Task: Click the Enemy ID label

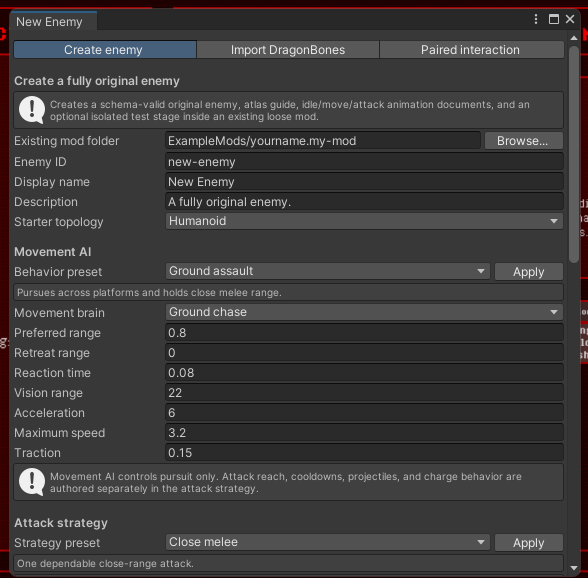Action: [x=40, y=162]
